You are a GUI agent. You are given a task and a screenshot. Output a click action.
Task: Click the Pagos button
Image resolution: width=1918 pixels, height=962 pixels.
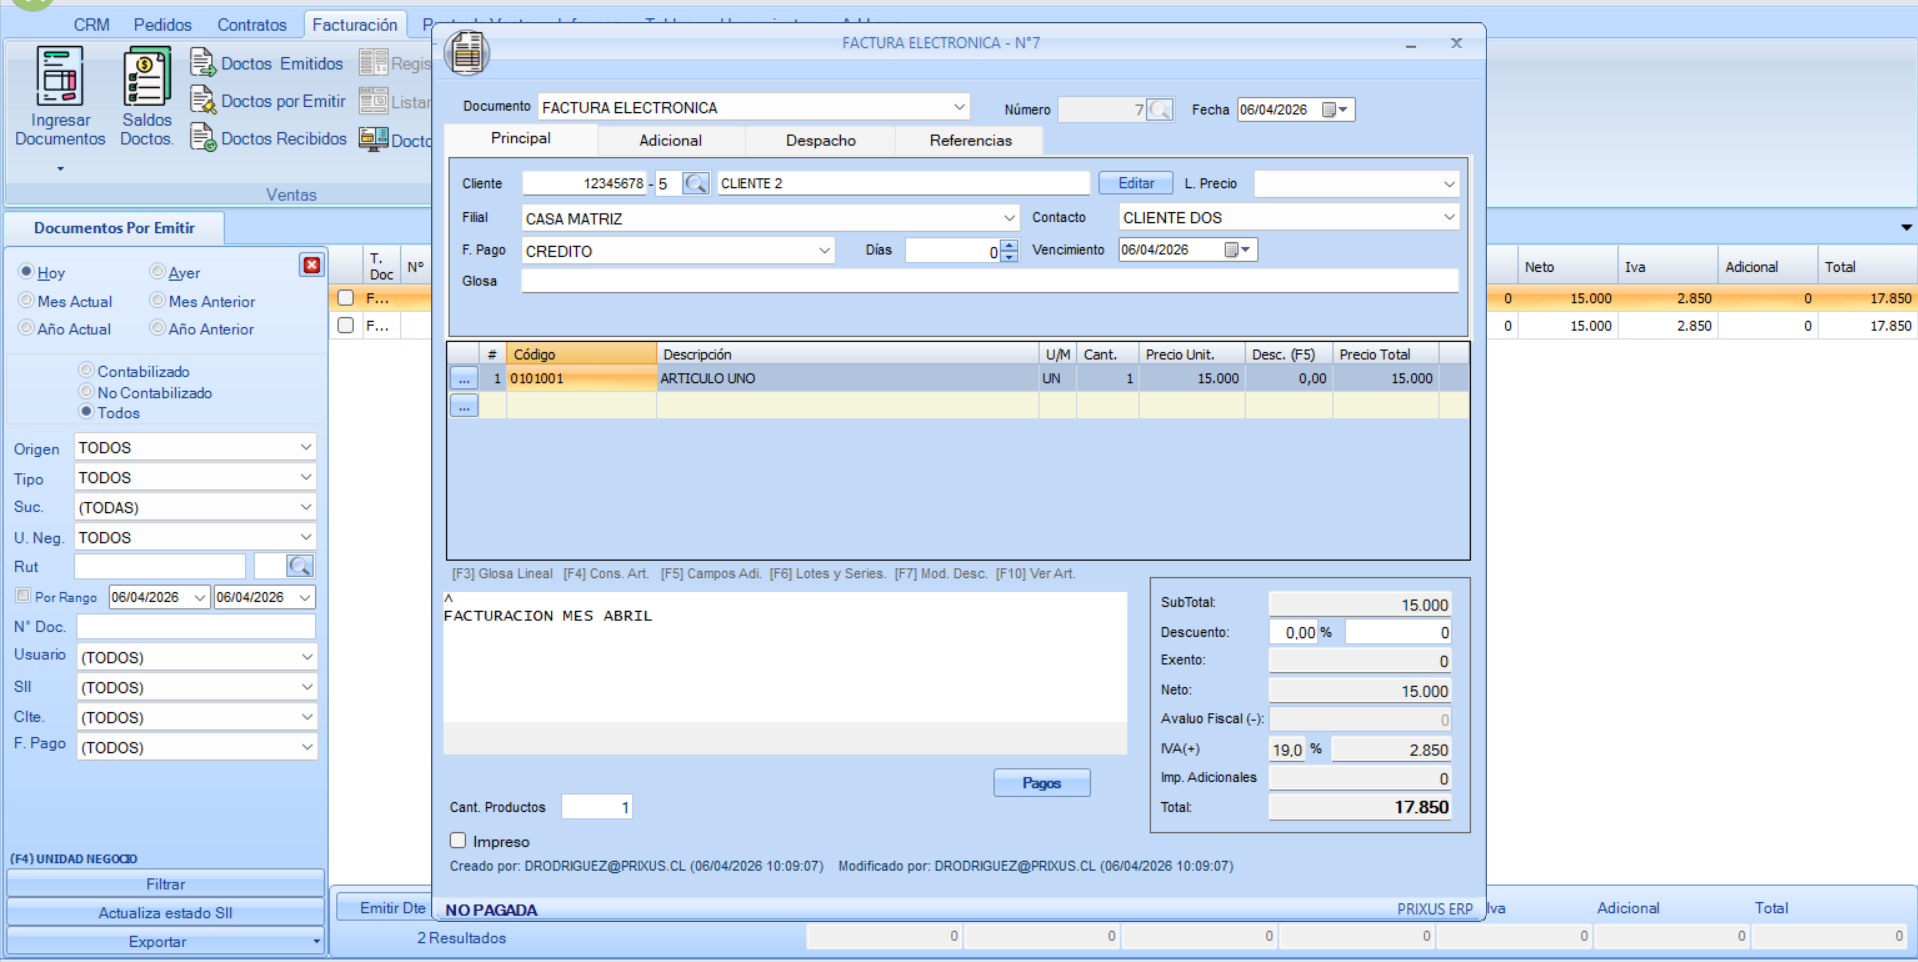coord(1041,783)
